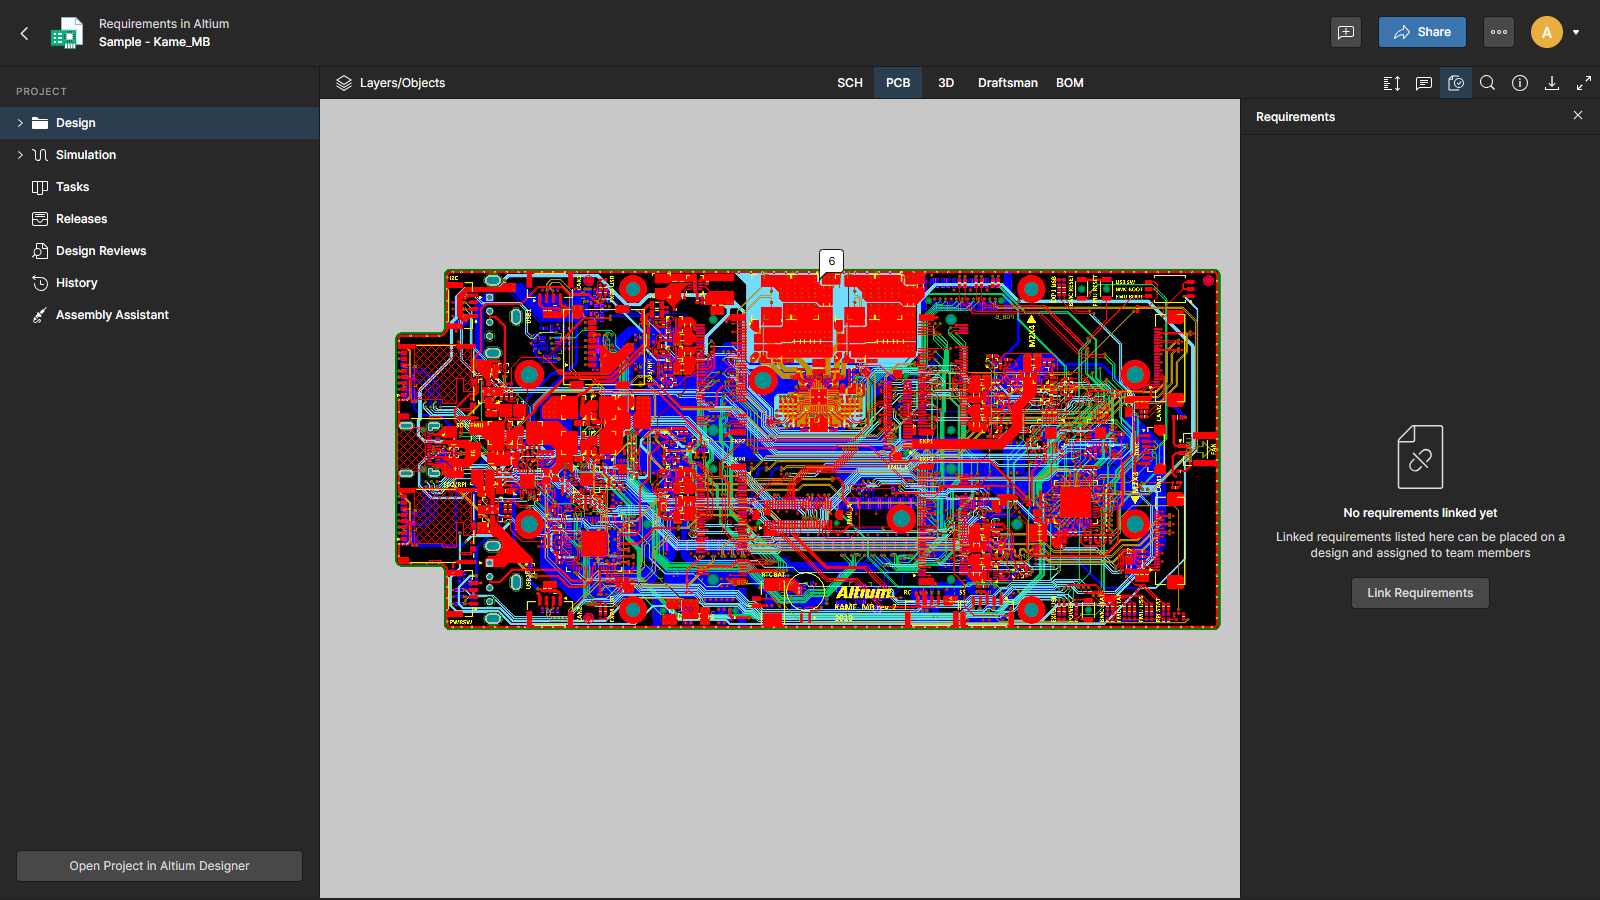Open the info panel icon

(1519, 83)
